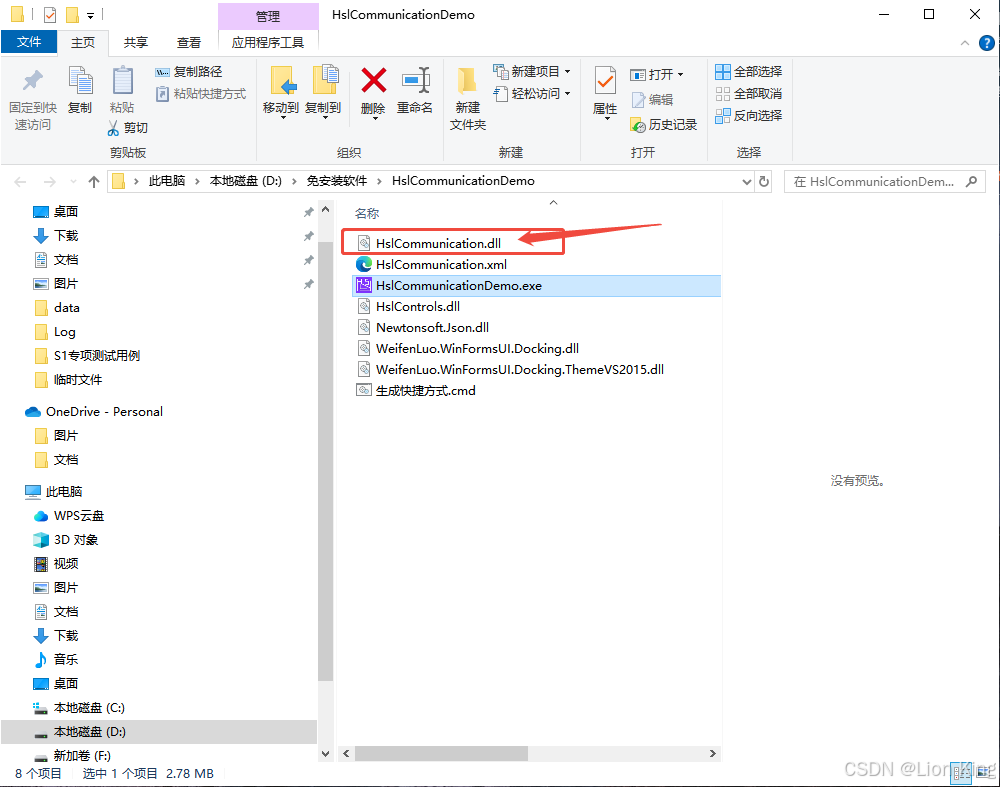
Task: Click the red Delete (删除) icon
Action: coord(374,81)
